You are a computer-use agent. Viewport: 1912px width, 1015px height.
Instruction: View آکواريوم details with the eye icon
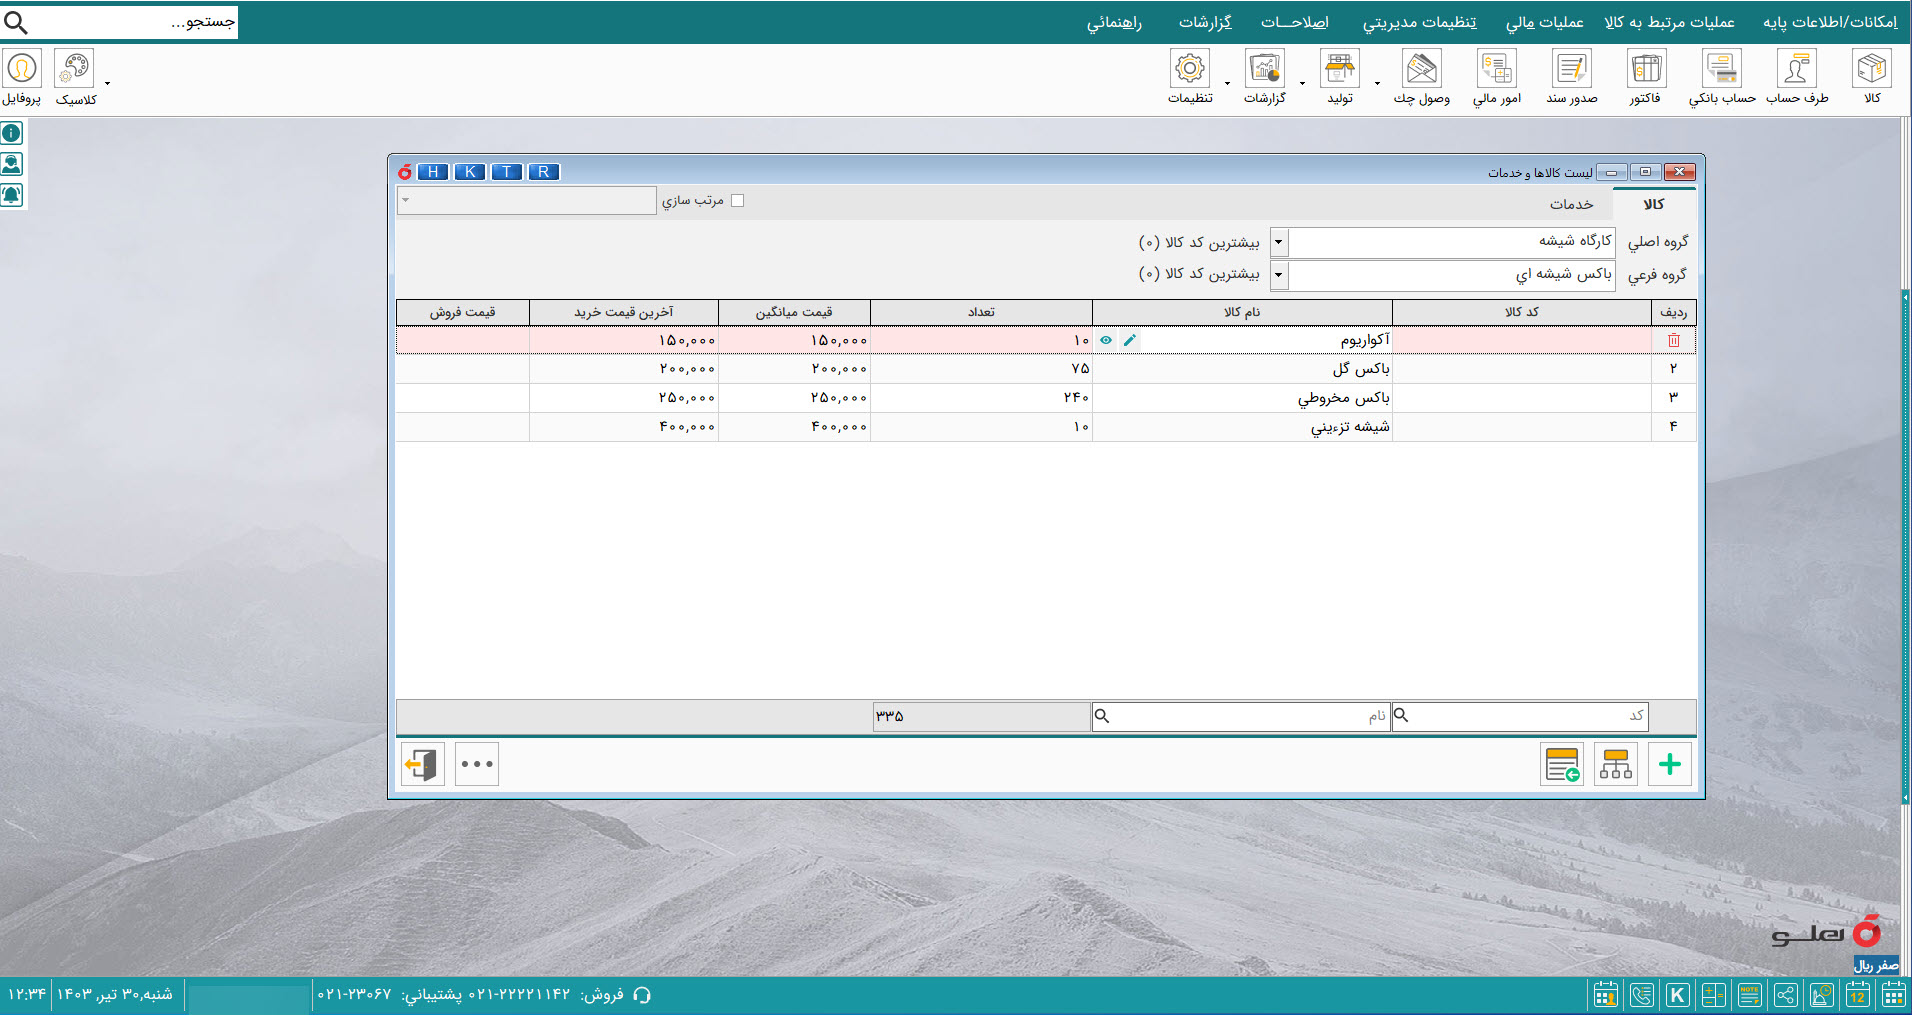(x=1106, y=341)
